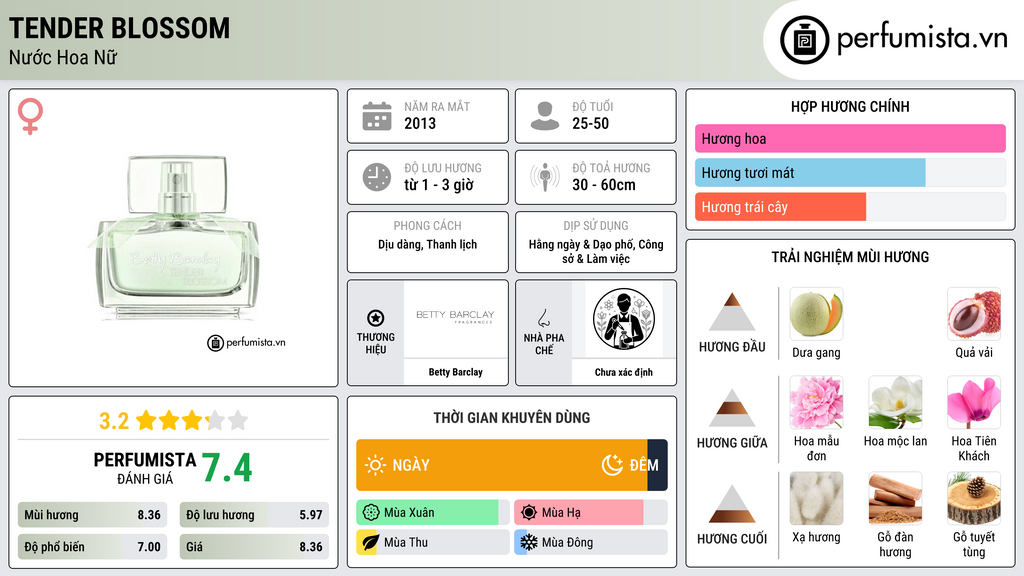Click the calendar icon beside Năm ra mắt

click(377, 116)
